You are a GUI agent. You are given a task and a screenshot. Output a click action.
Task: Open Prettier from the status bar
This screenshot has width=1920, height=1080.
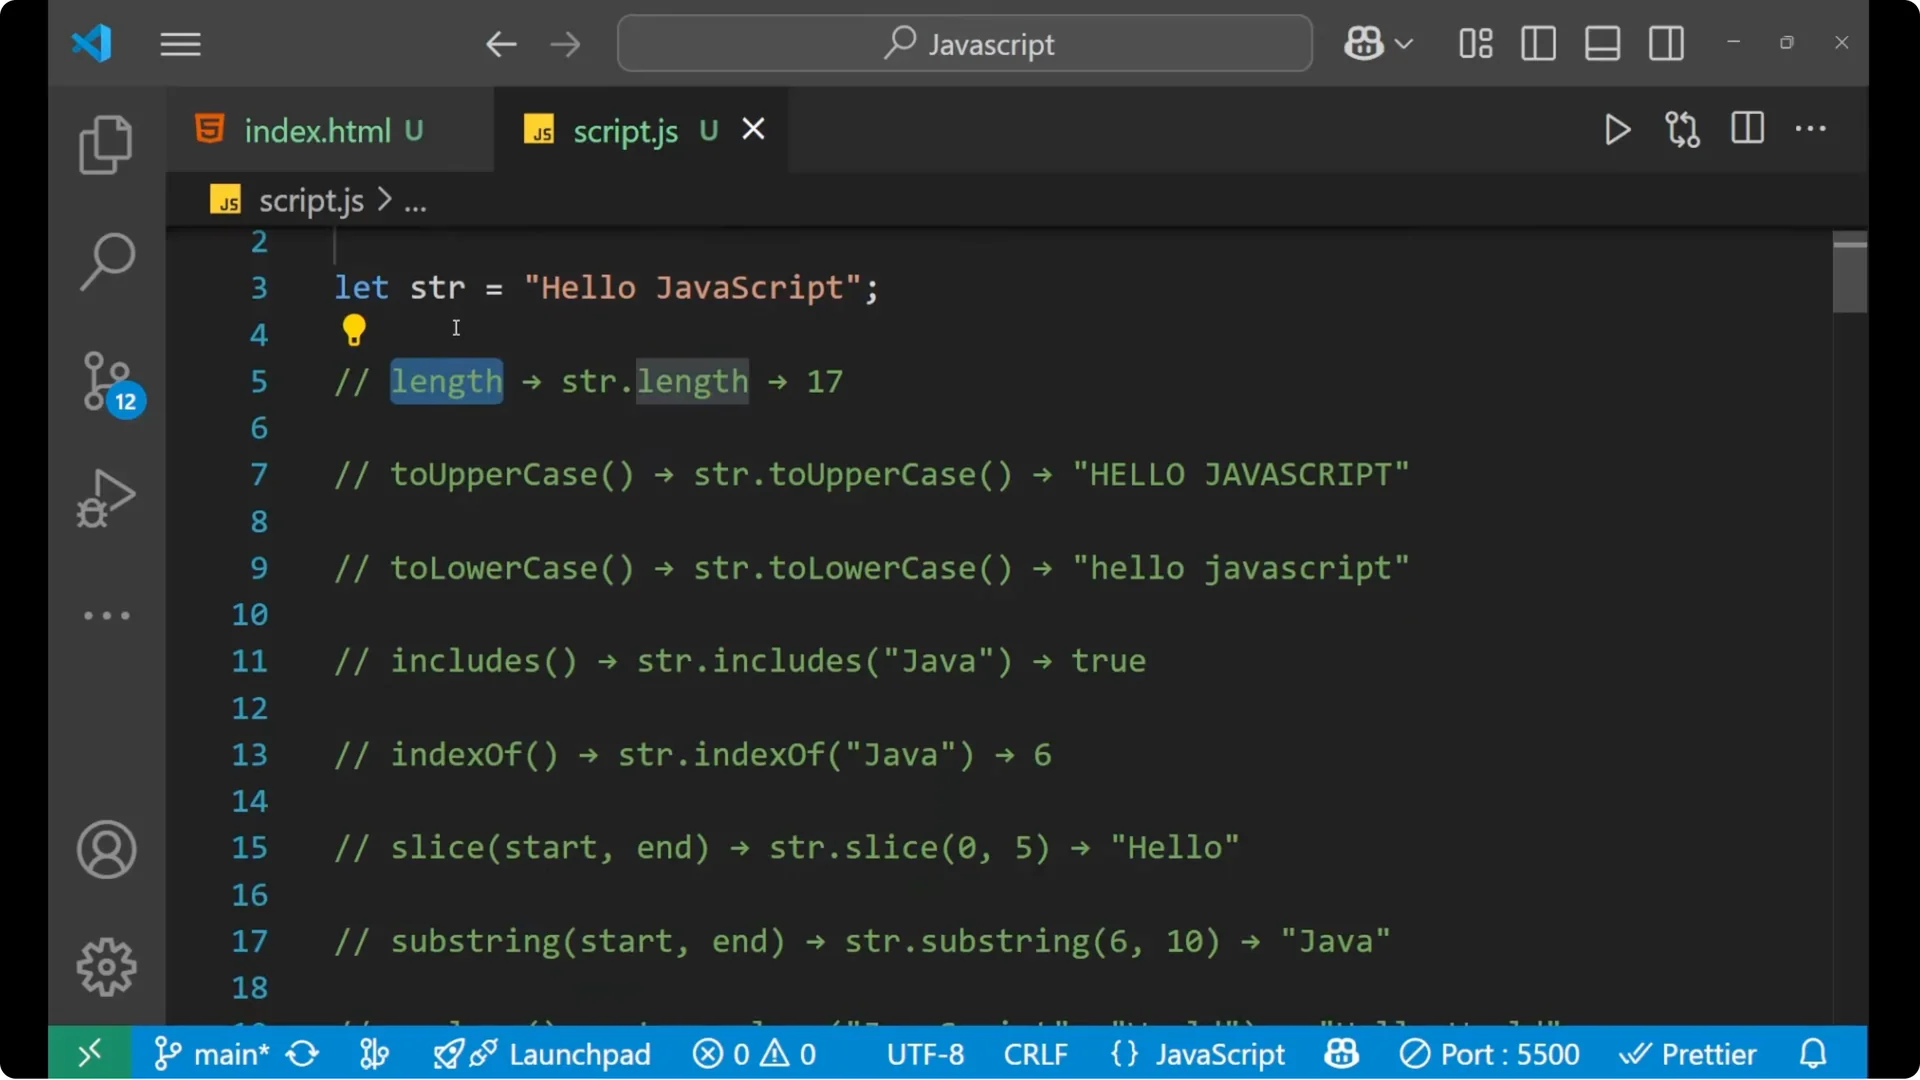point(1689,1053)
